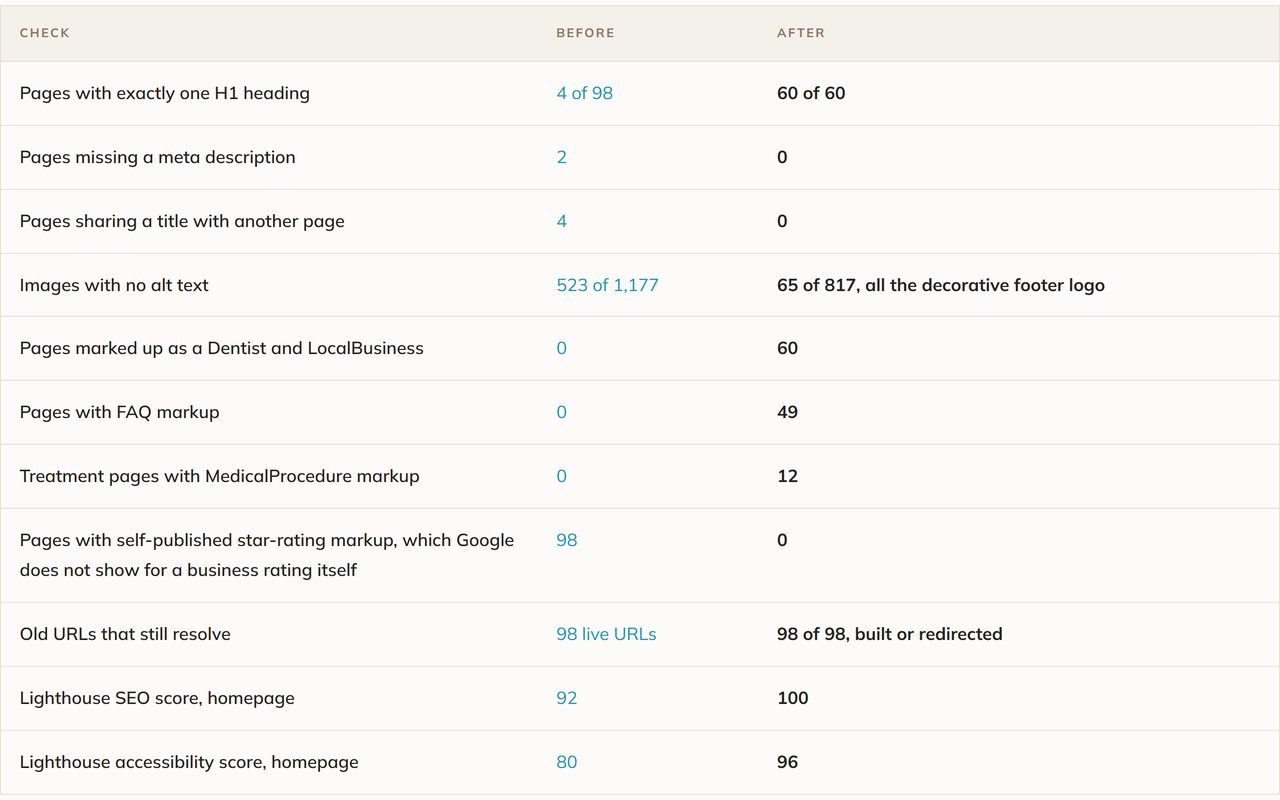
Task: Click before value '4' for shared titles
Action: (x=562, y=221)
